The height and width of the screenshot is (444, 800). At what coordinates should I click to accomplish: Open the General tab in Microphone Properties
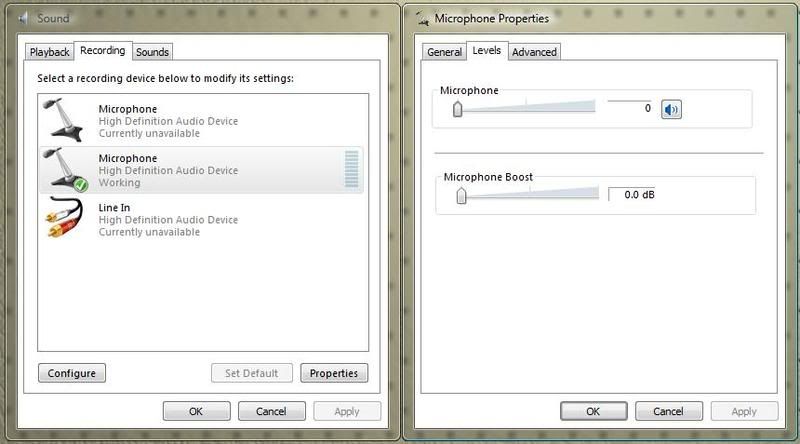pyautogui.click(x=444, y=52)
